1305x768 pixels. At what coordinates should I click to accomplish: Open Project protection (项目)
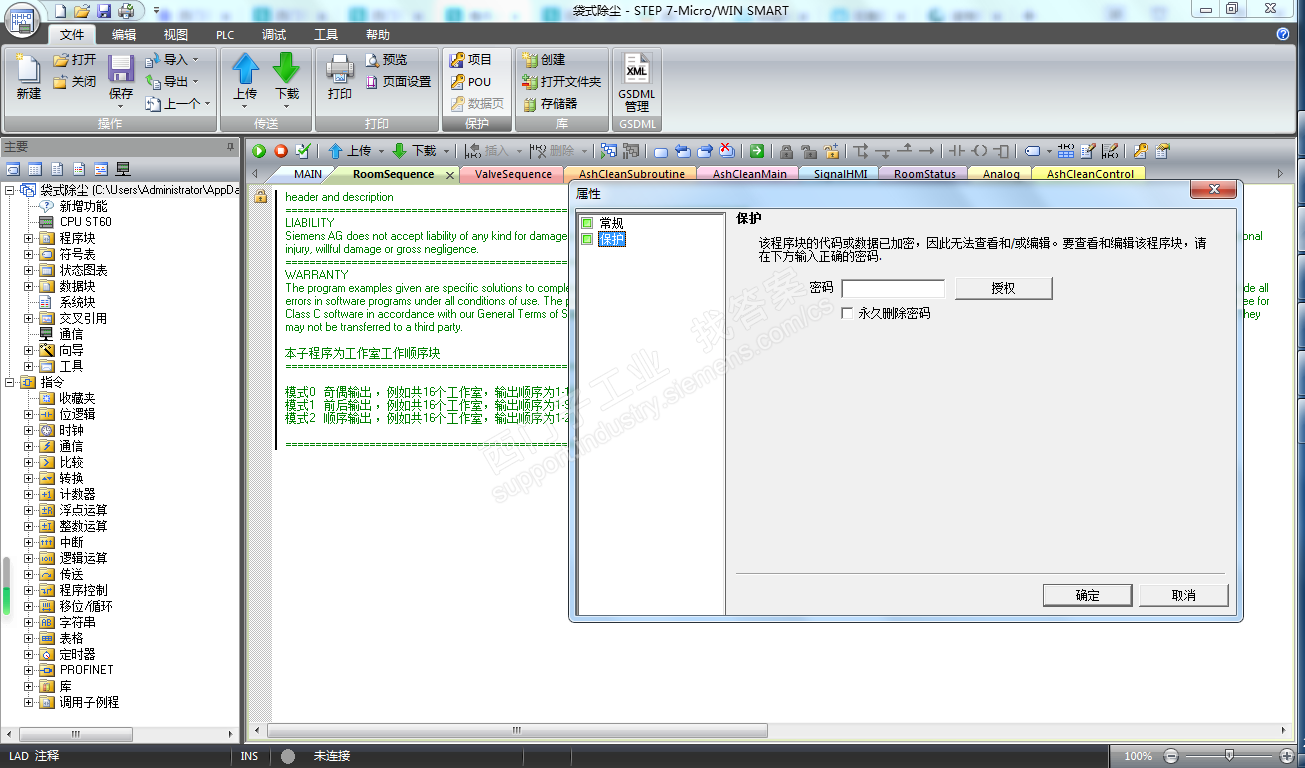471,60
